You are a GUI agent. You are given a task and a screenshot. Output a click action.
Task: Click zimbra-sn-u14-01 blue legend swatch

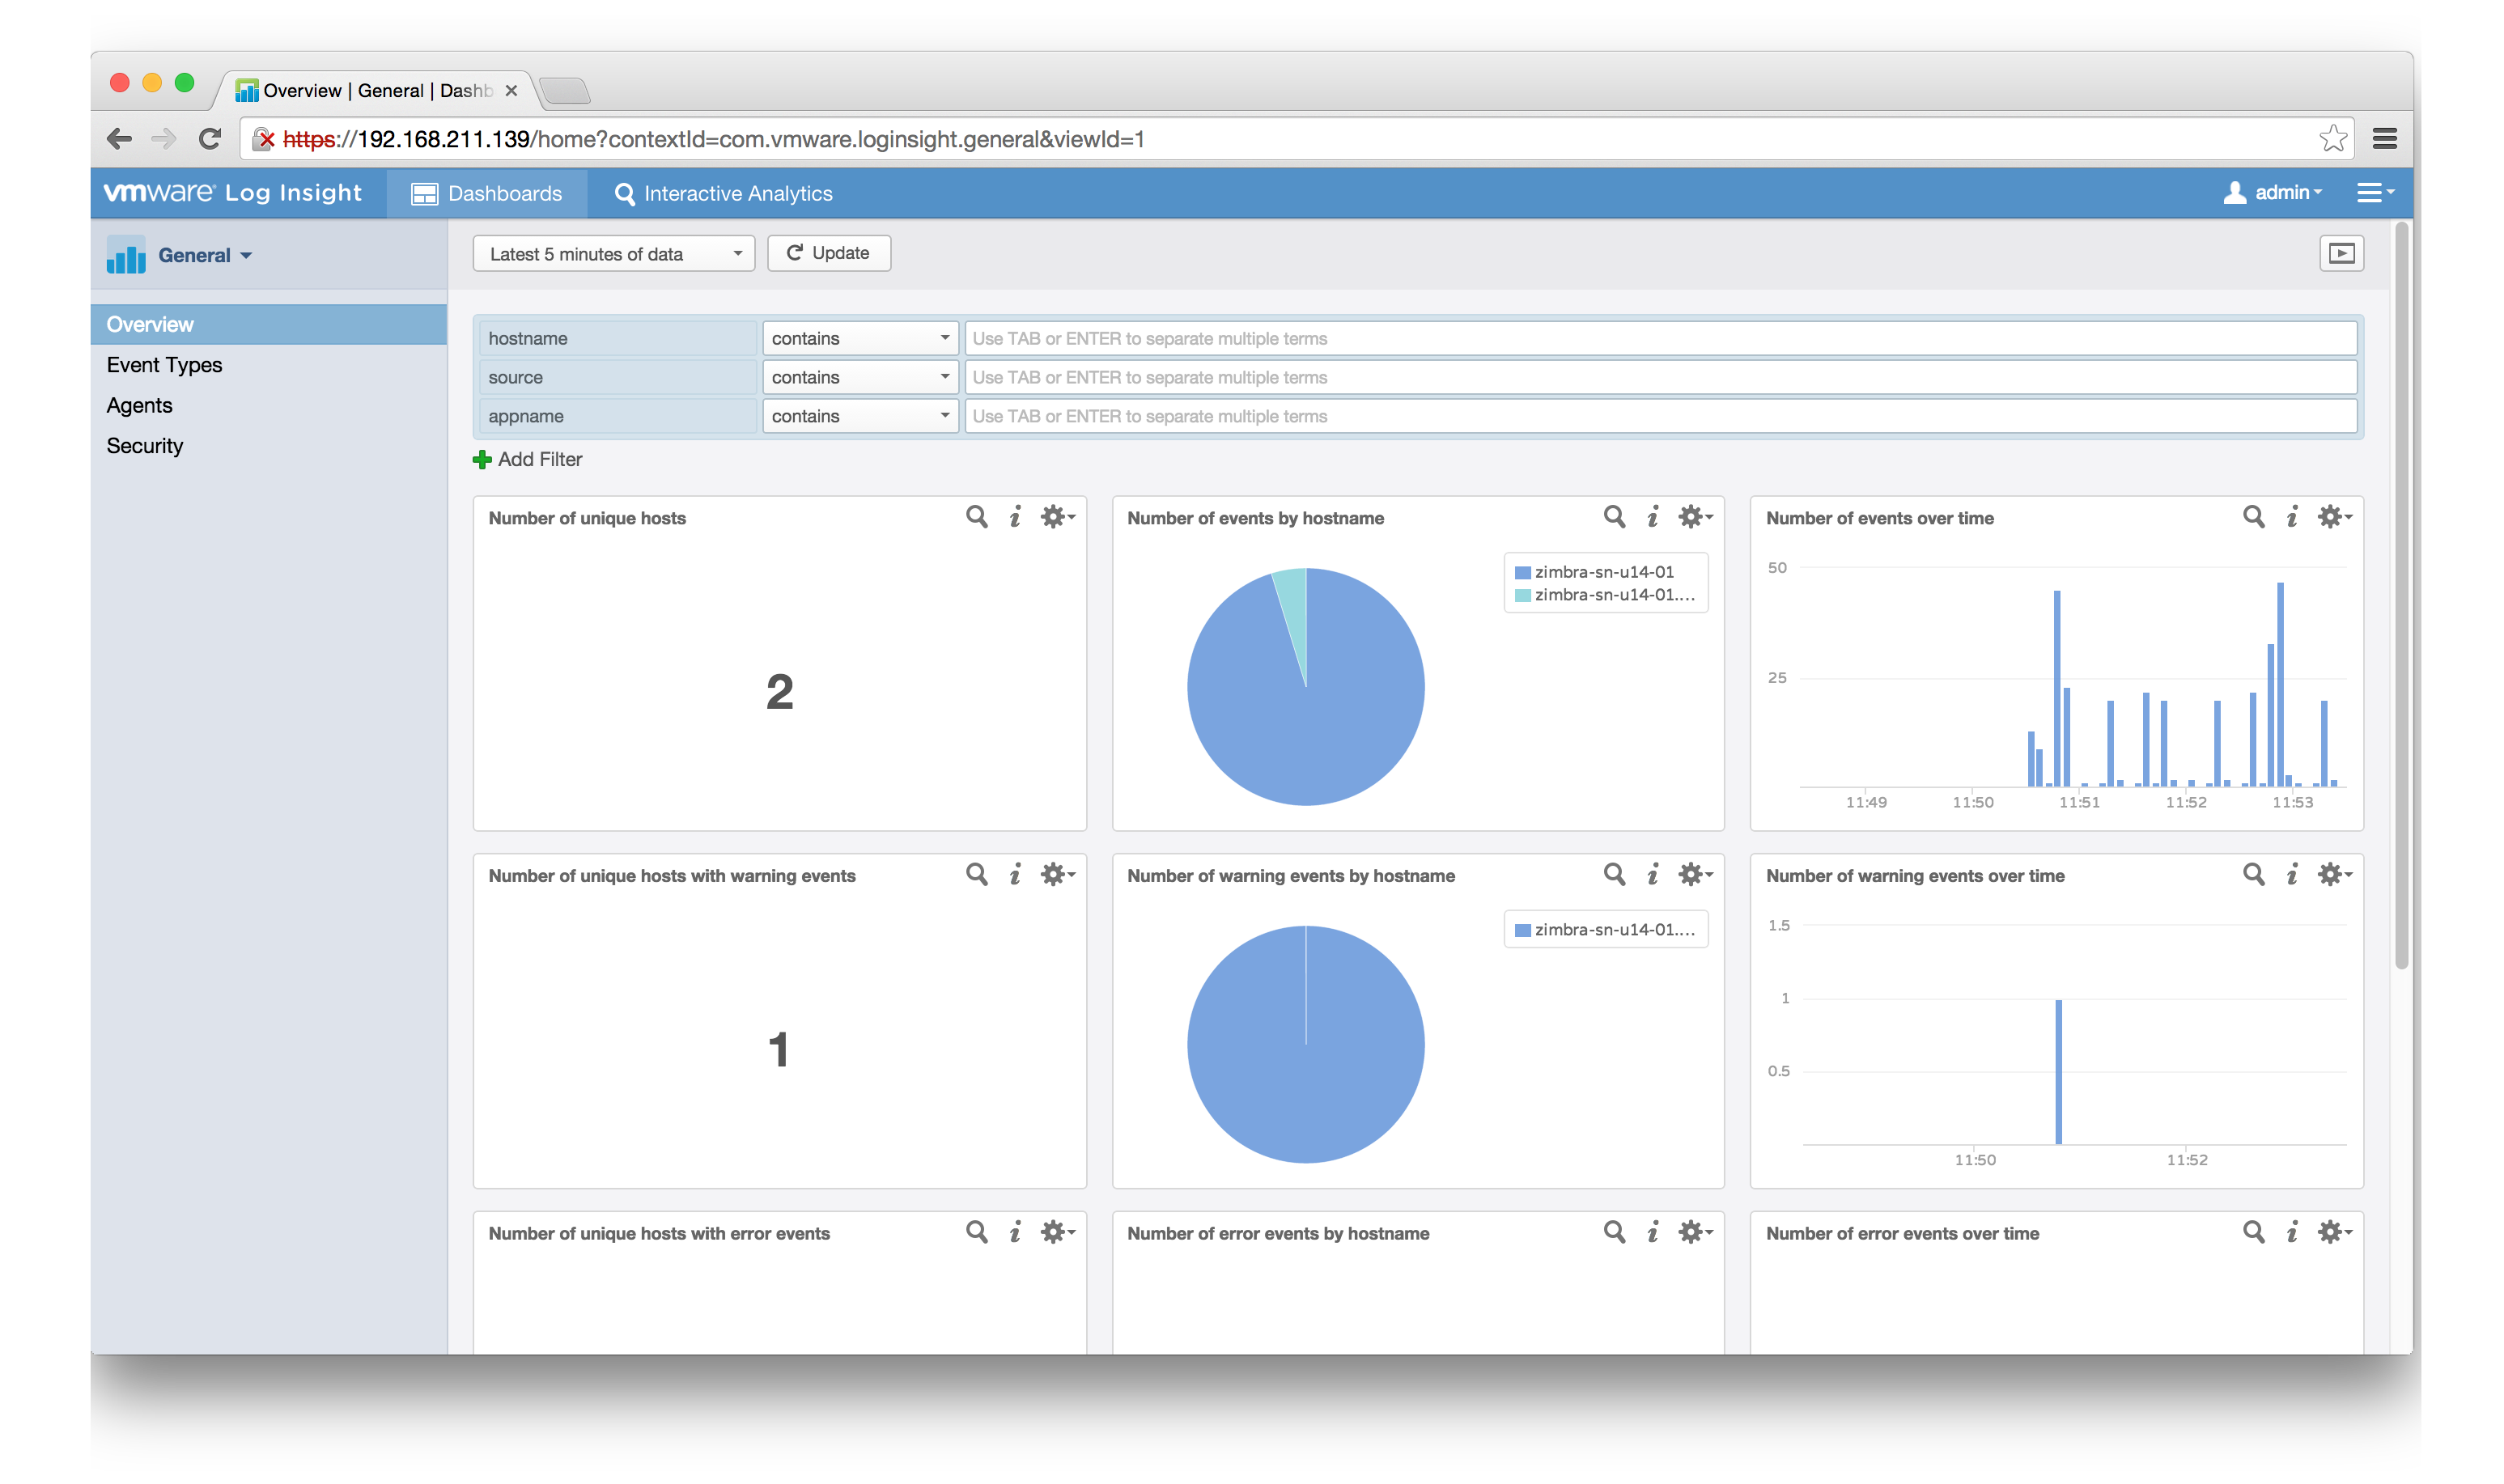1522,573
